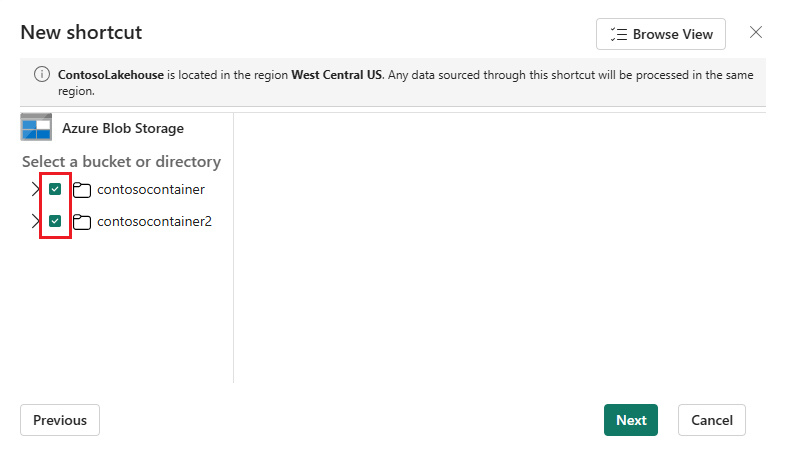Switch to Browse View
This screenshot has width=785, height=452.
[660, 34]
